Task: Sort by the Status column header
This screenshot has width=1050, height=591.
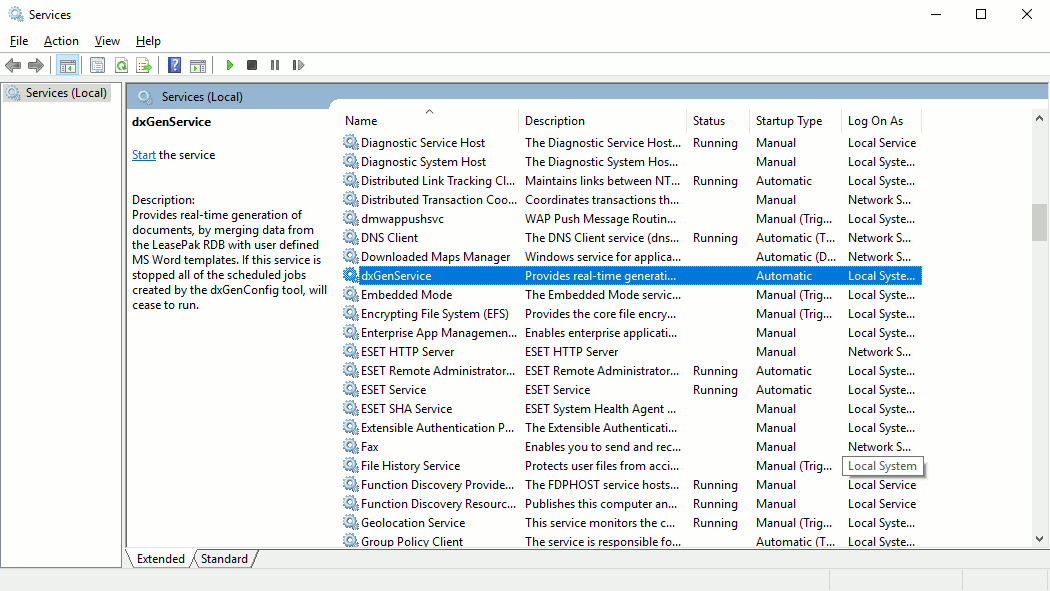Action: (x=718, y=120)
